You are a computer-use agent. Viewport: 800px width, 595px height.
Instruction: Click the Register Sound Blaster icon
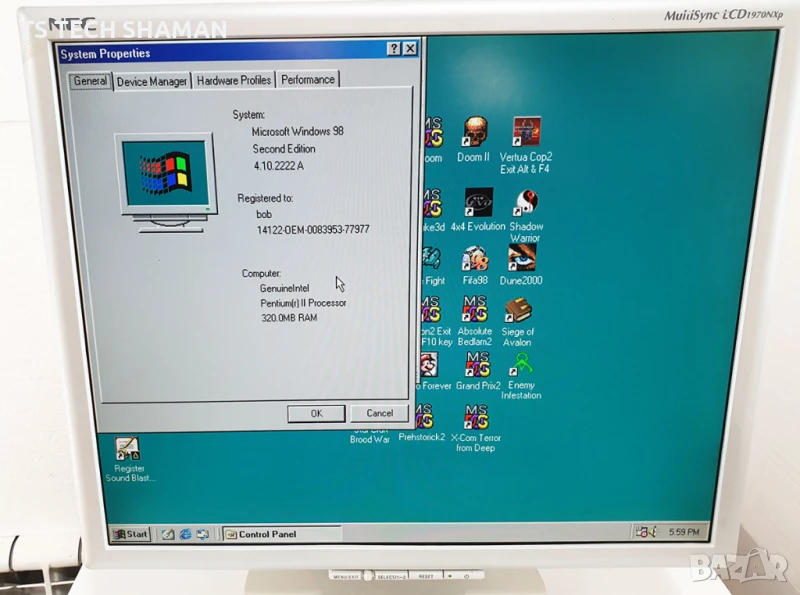click(128, 449)
